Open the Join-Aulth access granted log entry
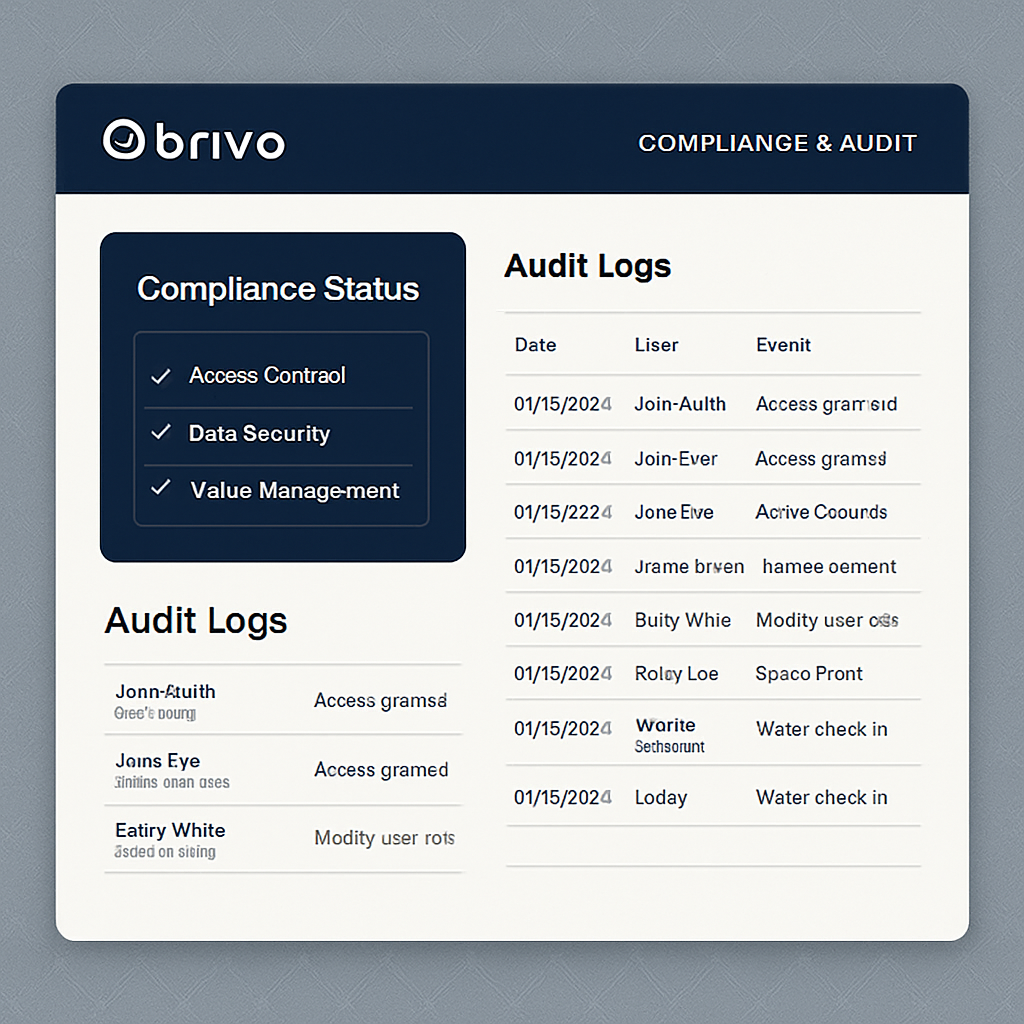The height and width of the screenshot is (1024, 1024). point(712,404)
